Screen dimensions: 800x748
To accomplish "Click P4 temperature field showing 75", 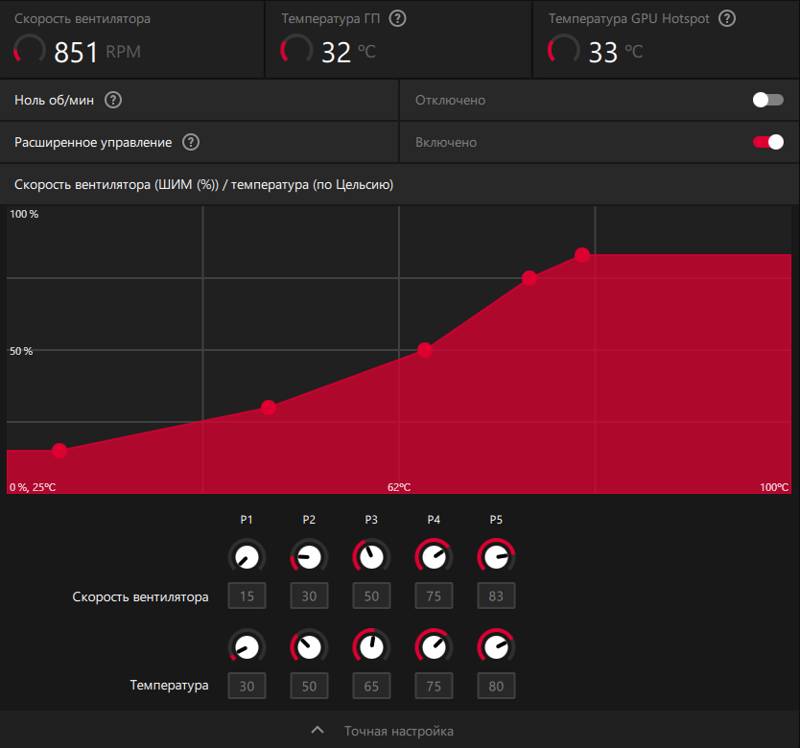I will [434, 686].
